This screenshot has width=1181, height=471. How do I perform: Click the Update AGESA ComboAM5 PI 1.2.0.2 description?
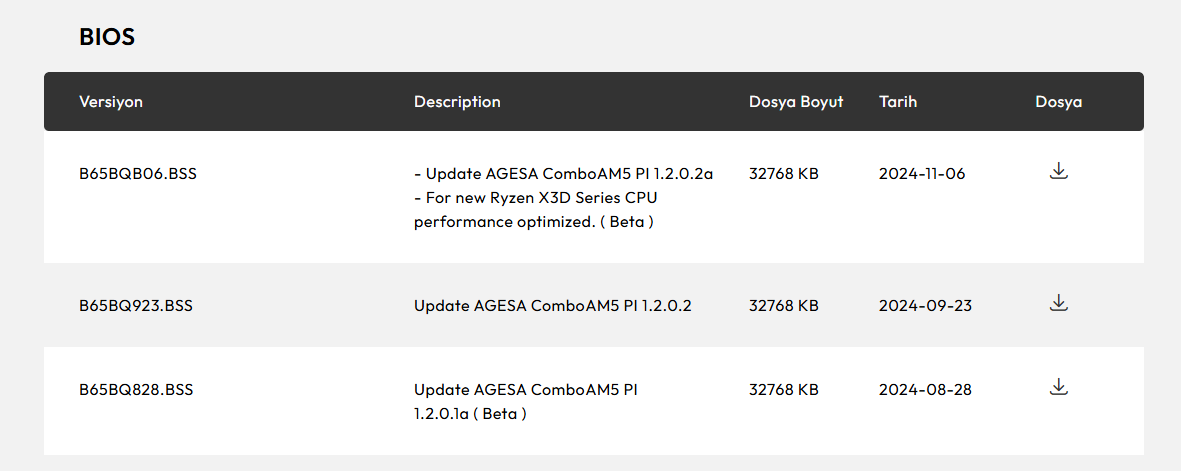pyautogui.click(x=553, y=306)
